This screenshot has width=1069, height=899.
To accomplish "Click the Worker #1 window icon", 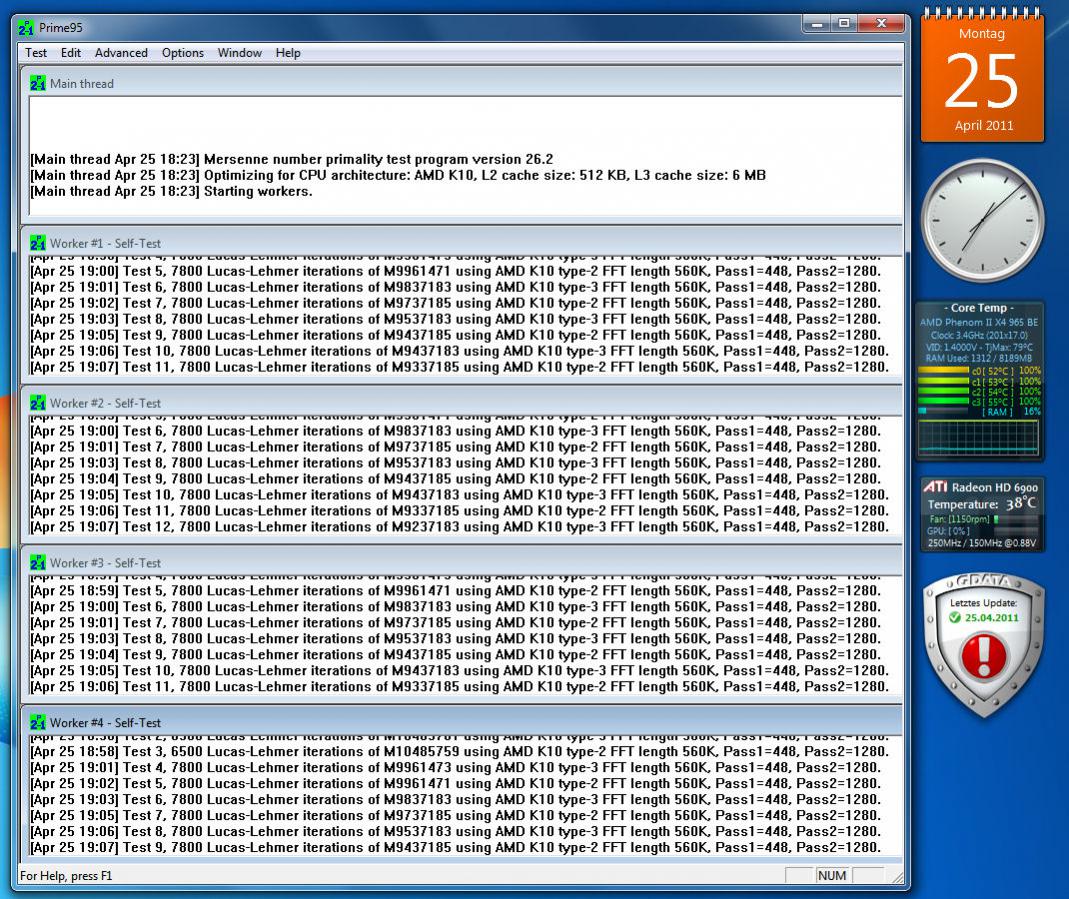I will tap(37, 243).
